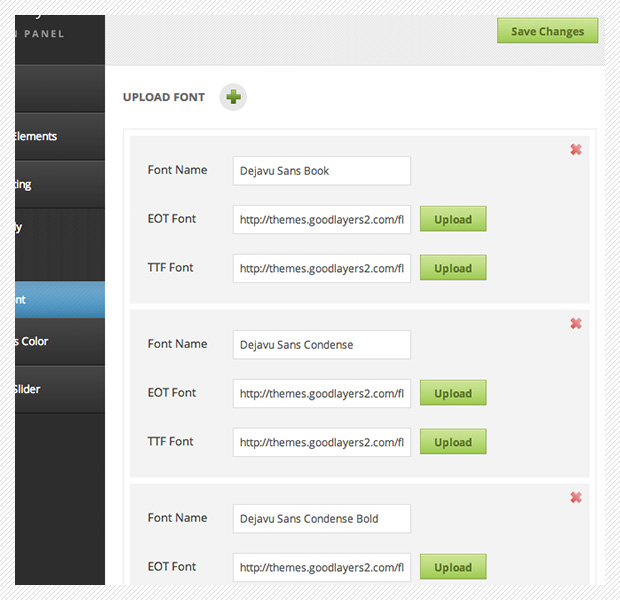Focus the TTF Font URL field for Dejavu Sans Condense
The image size is (620, 600).
321,442
